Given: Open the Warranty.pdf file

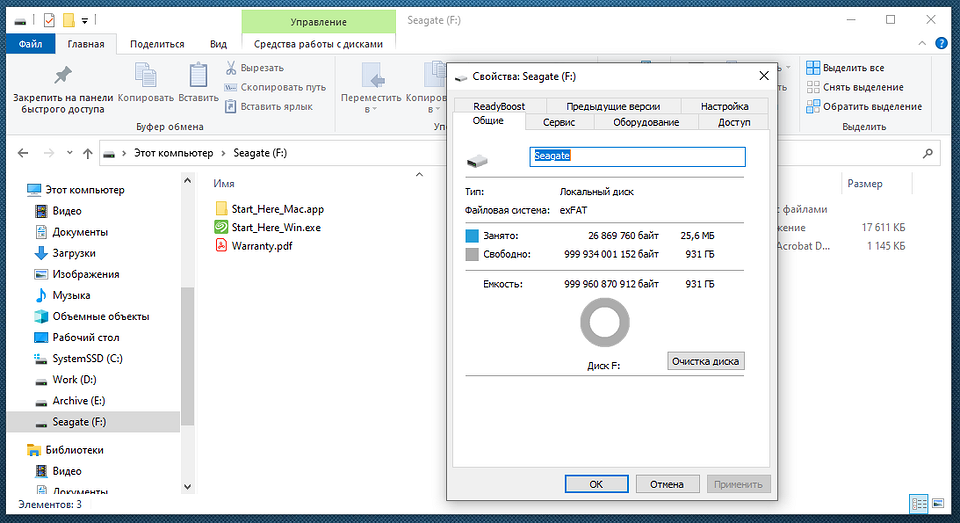Looking at the screenshot, I should pos(261,246).
